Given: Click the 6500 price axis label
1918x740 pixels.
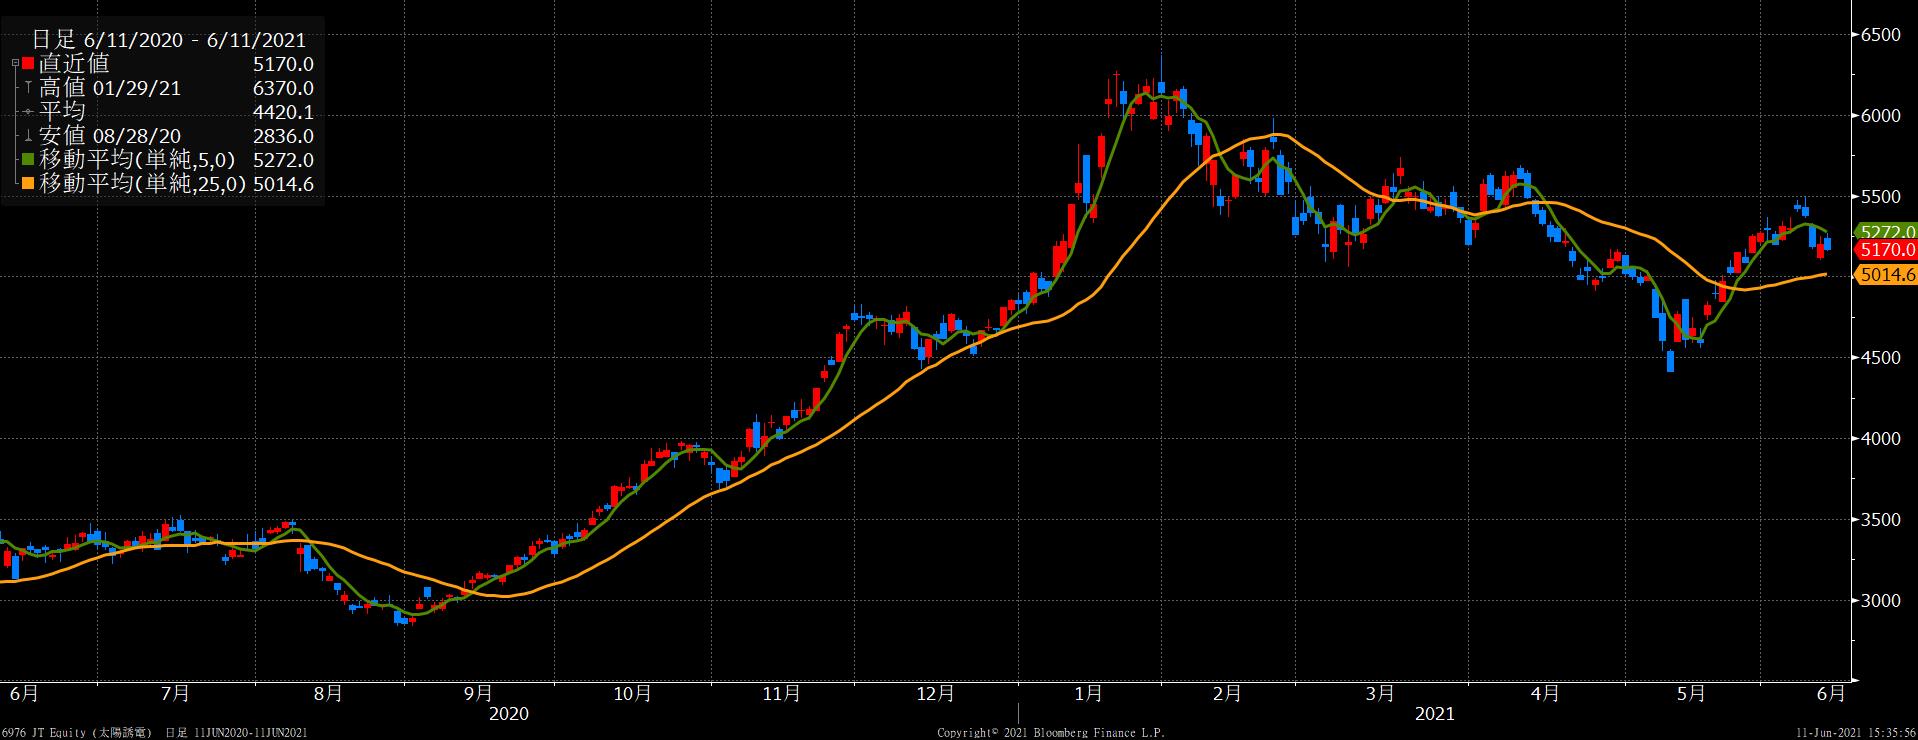Looking at the screenshot, I should tap(1879, 35).
